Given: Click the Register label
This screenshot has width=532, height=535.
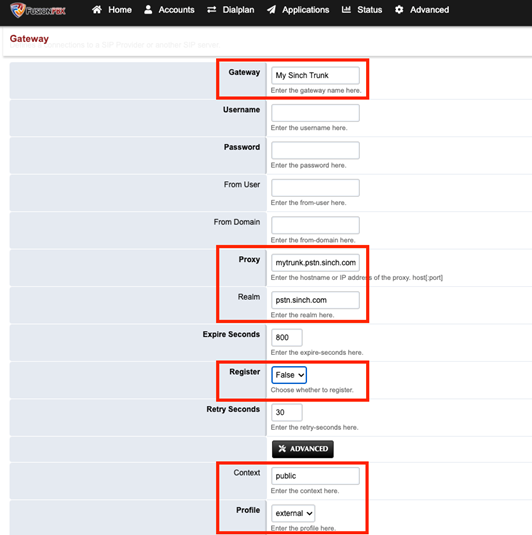Looking at the screenshot, I should [245, 372].
